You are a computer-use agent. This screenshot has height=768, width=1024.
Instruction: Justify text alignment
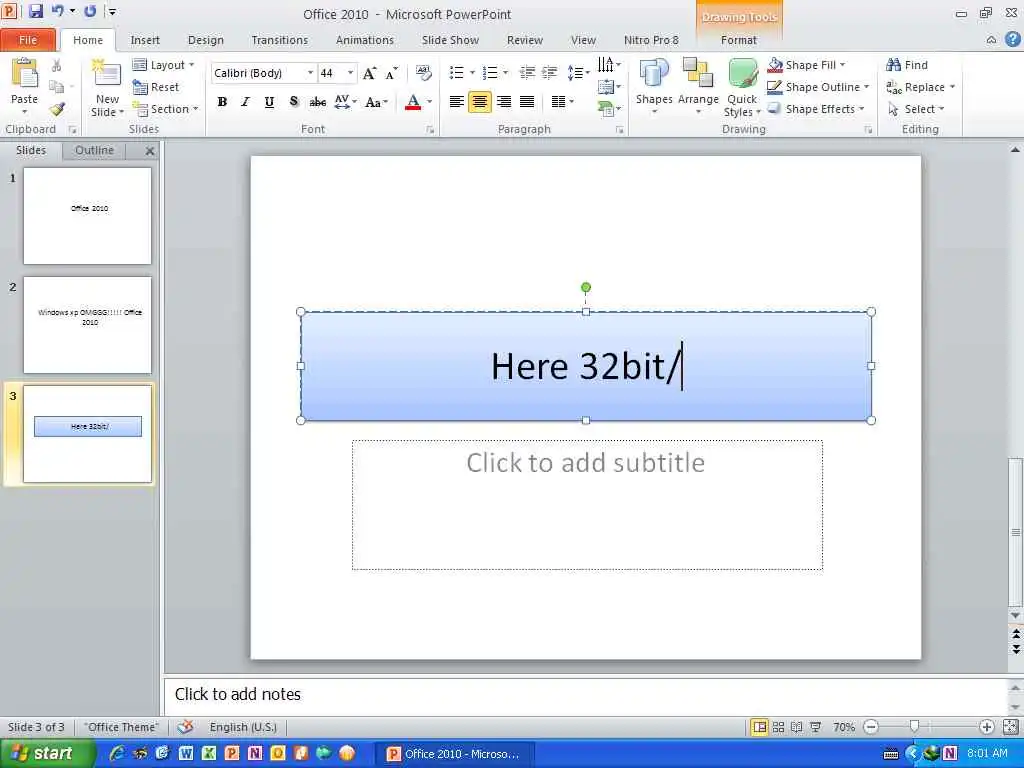point(527,102)
